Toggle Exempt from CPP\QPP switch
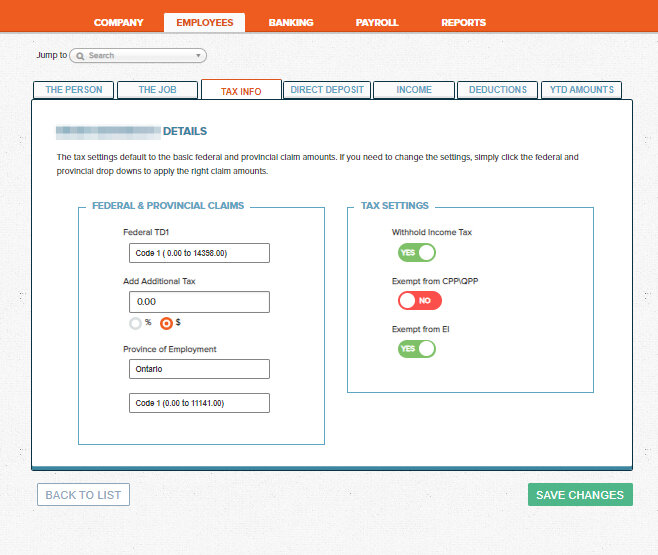 click(419, 300)
